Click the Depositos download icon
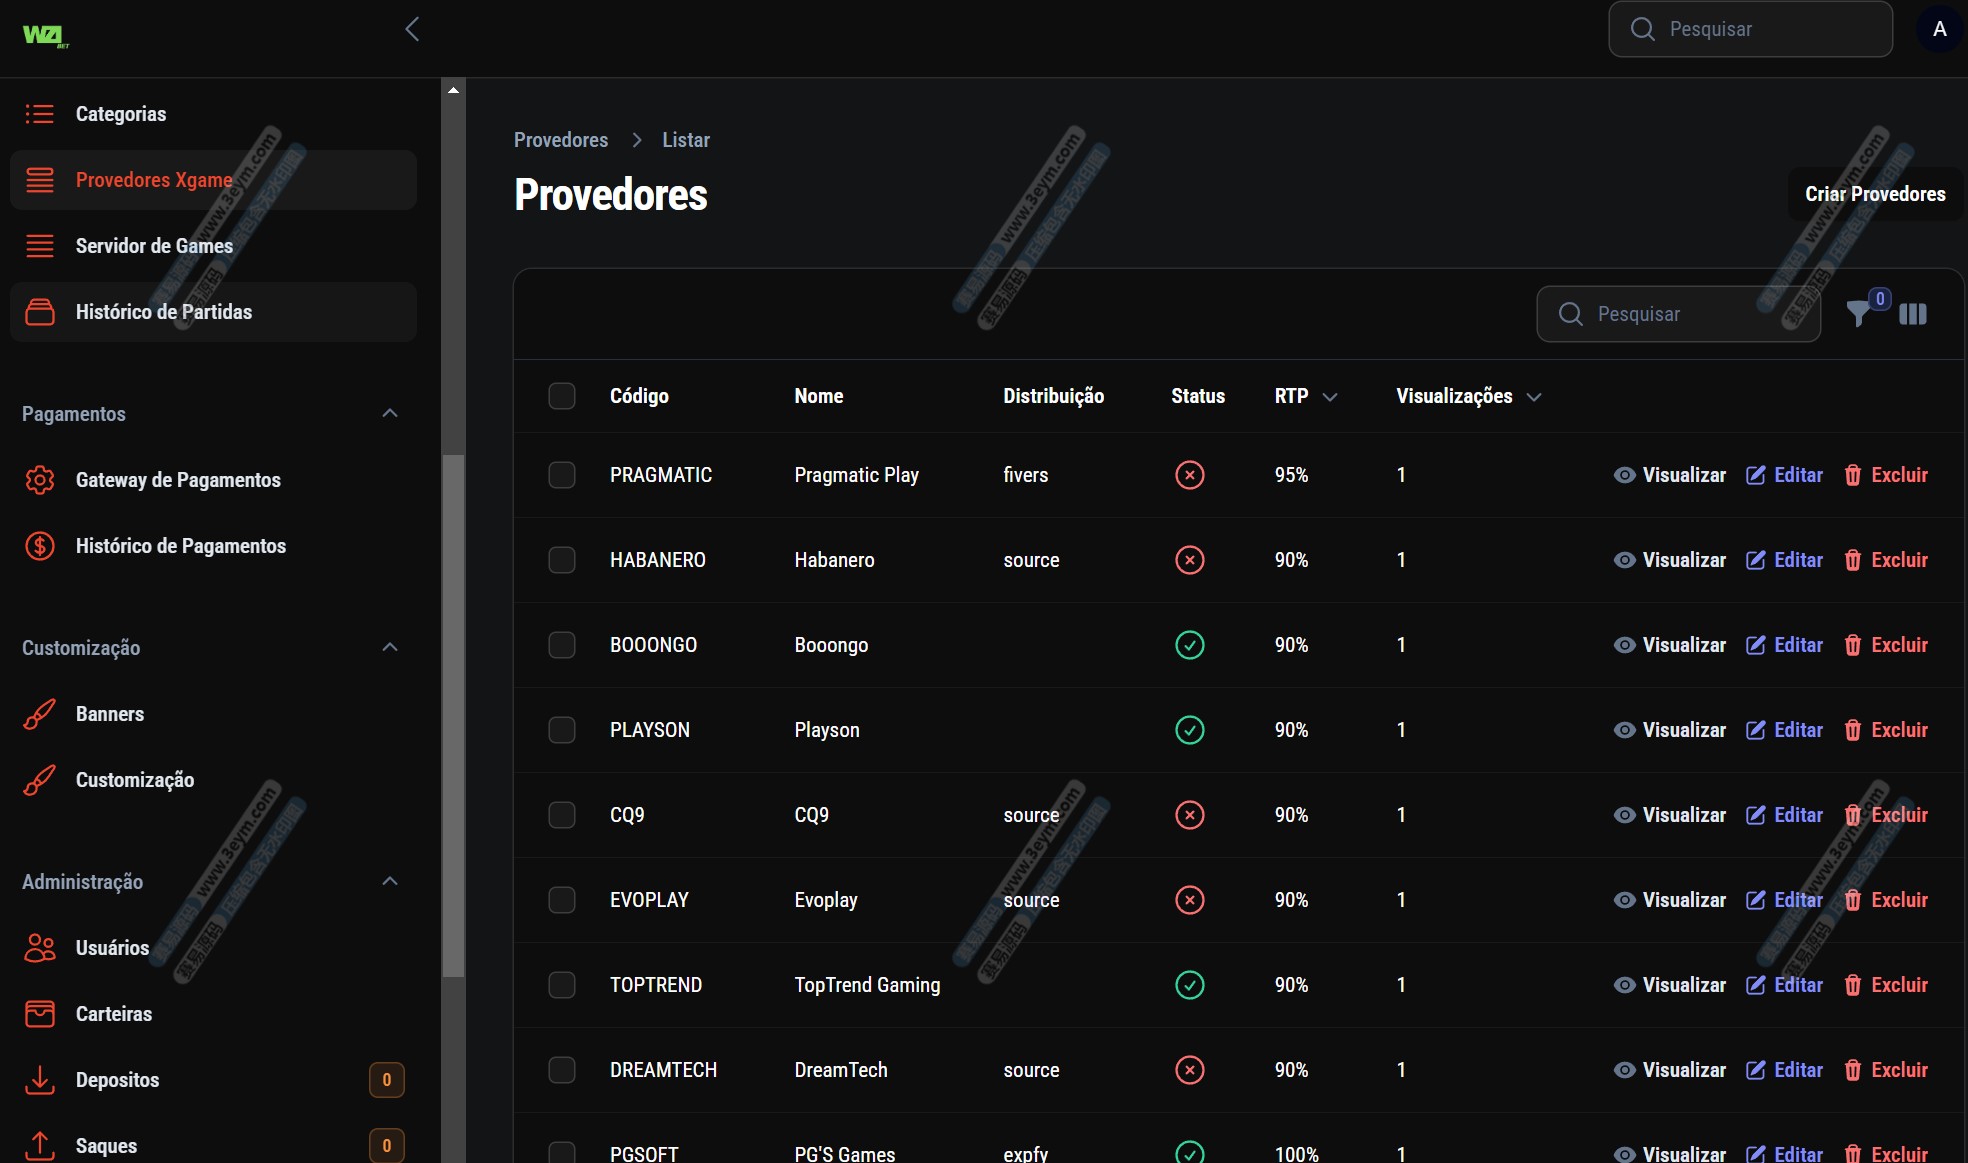 point(40,1080)
